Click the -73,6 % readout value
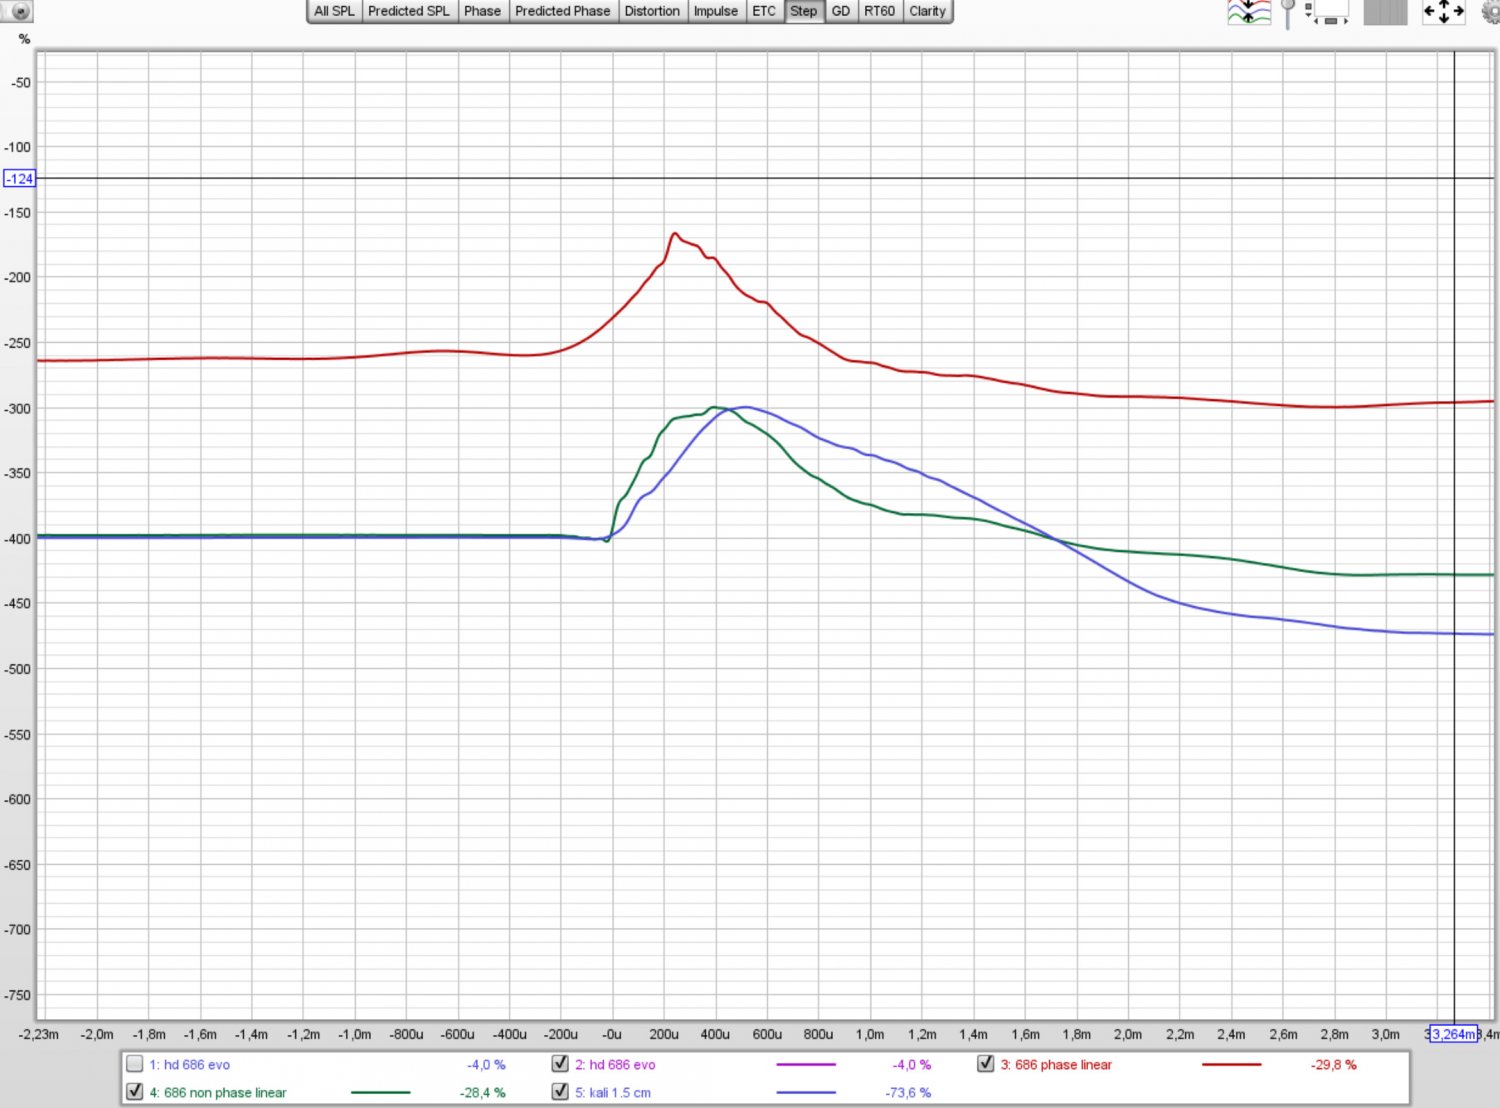1500x1108 pixels. [x=908, y=1093]
